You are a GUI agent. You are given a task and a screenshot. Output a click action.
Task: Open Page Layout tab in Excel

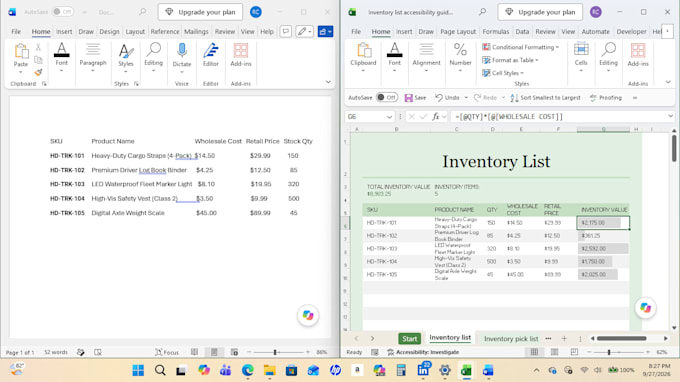pos(458,32)
